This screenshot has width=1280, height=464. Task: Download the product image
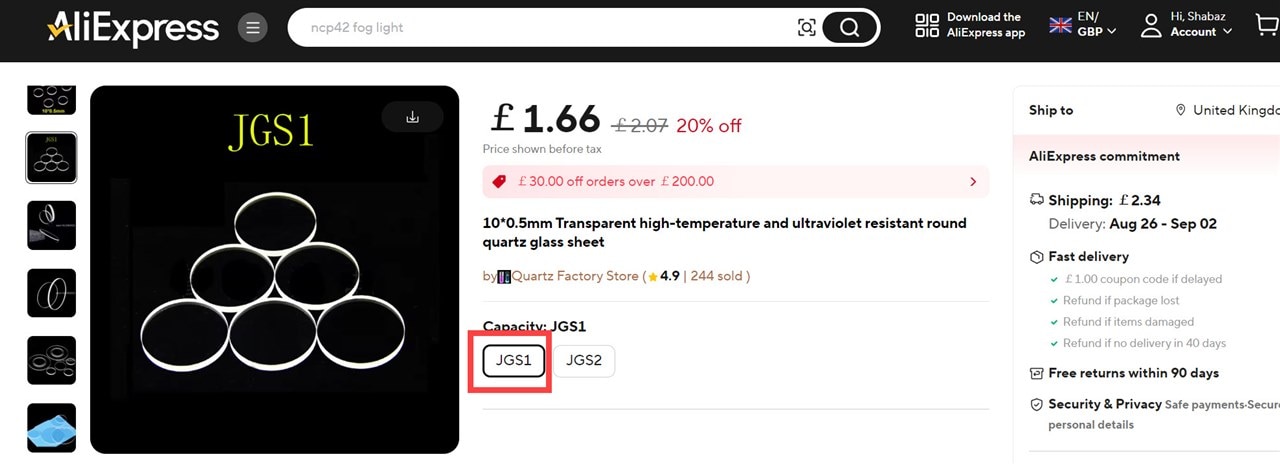coord(412,117)
